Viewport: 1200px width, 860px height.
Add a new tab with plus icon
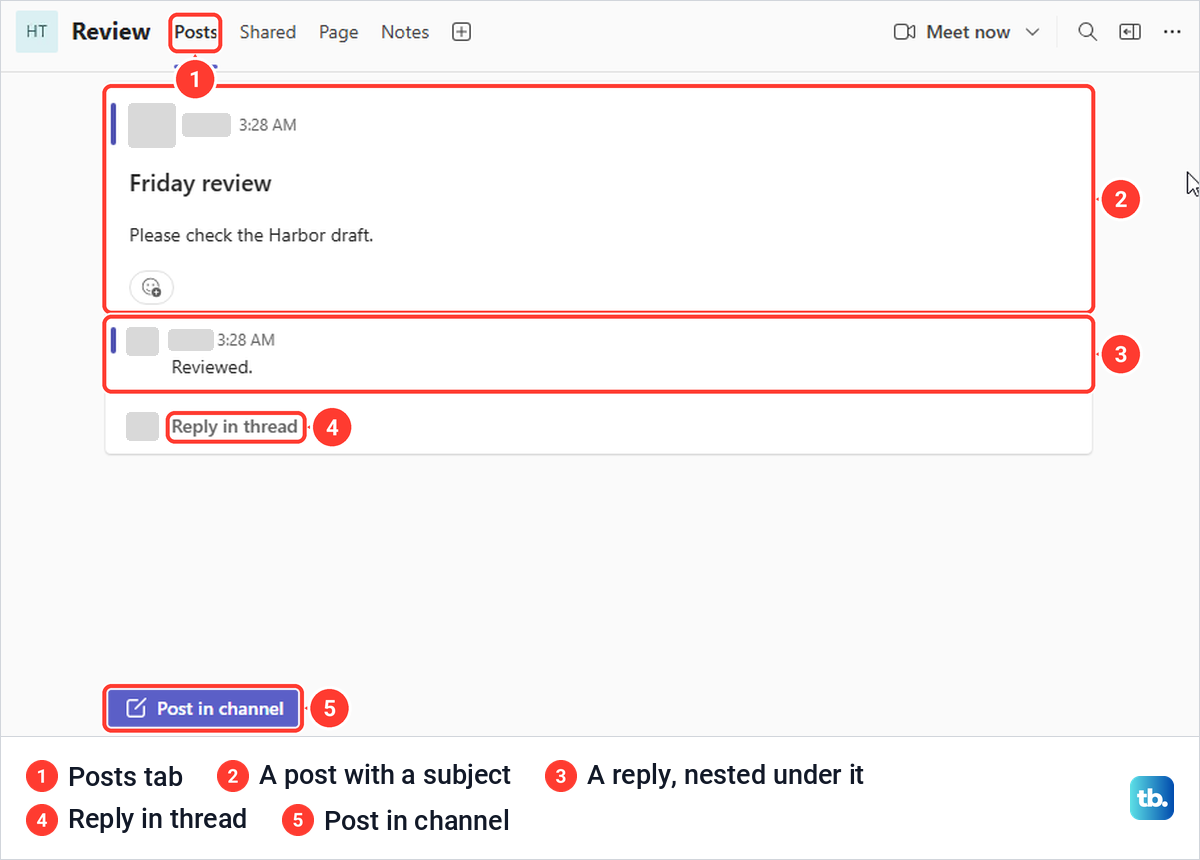point(462,32)
